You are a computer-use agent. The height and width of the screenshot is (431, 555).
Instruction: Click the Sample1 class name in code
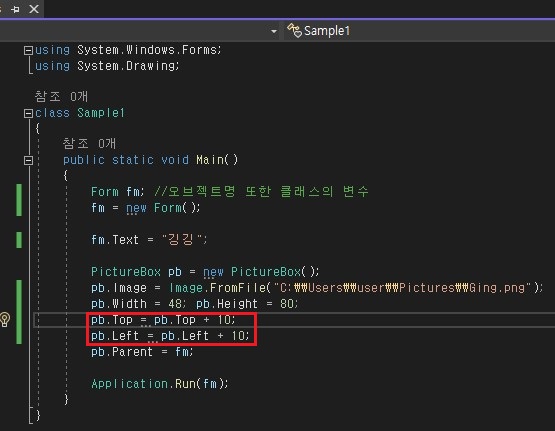pyautogui.click(x=101, y=113)
